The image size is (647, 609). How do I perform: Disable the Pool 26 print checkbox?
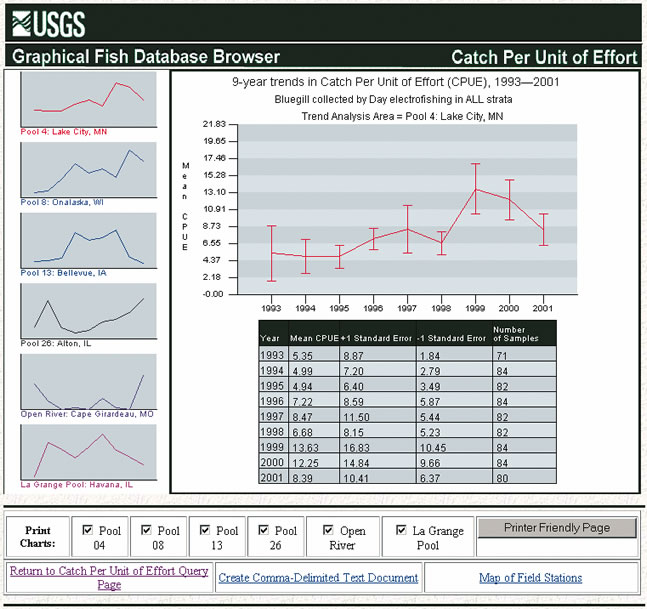point(263,530)
